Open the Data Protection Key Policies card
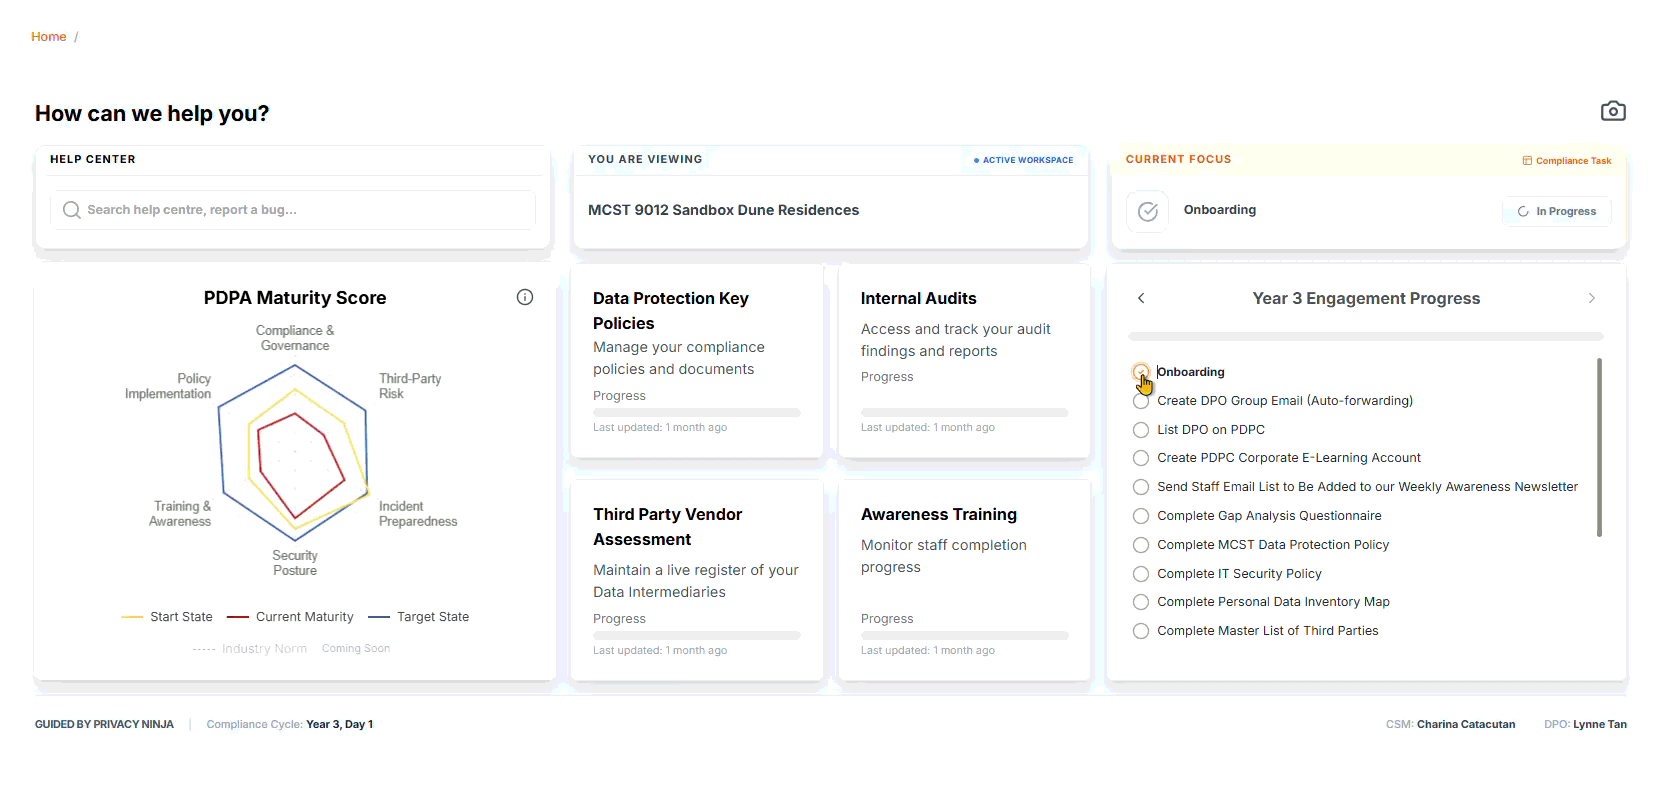1660x800 pixels. point(696,360)
